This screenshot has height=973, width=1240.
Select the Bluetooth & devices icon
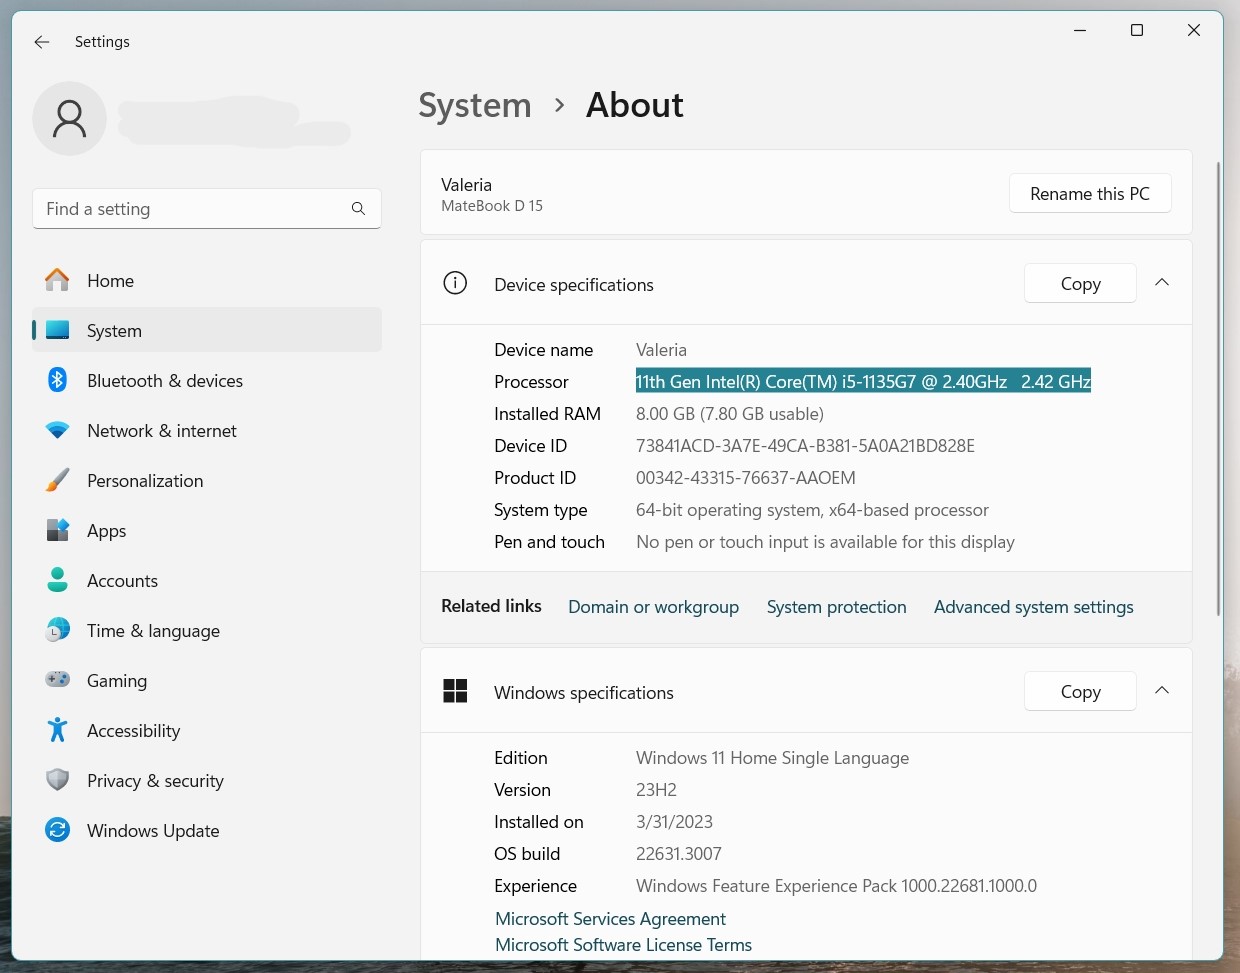(58, 381)
